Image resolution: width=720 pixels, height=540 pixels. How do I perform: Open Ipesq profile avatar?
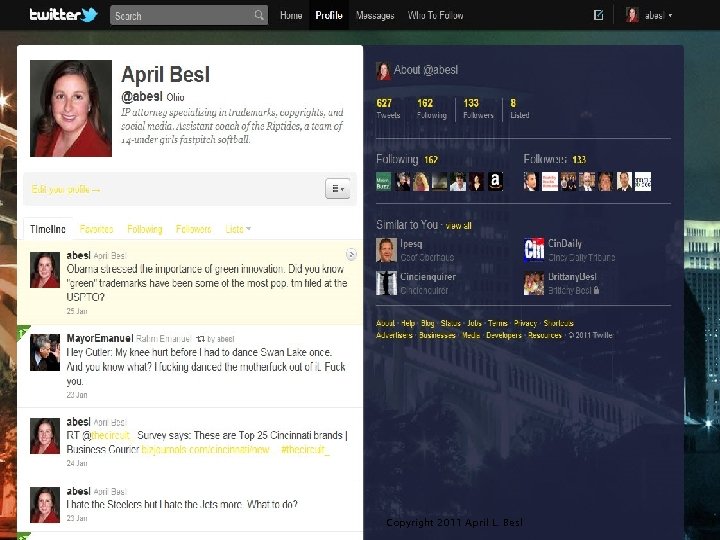(386, 250)
